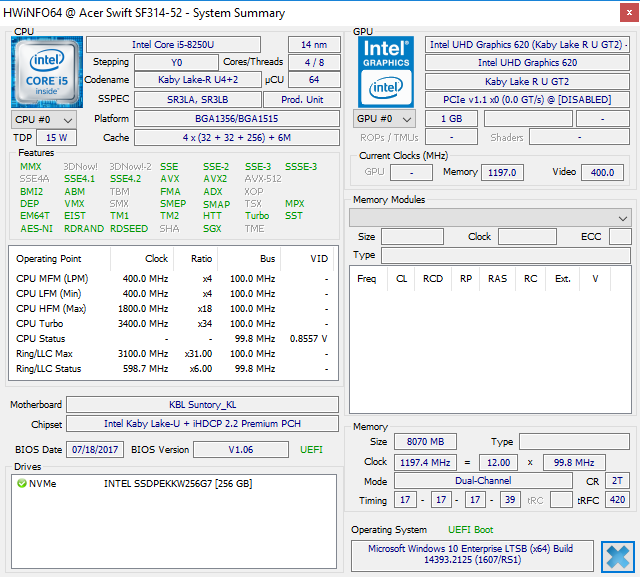The width and height of the screenshot is (640, 577).
Task: Click the Intel Kaby Lake-U chipset field
Action: (x=202, y=424)
